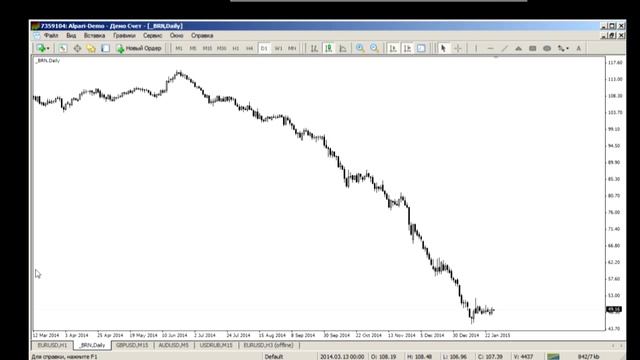This screenshot has width=640, height=360.
Task: Open the Market Watch panel icon
Action: pos(62,48)
